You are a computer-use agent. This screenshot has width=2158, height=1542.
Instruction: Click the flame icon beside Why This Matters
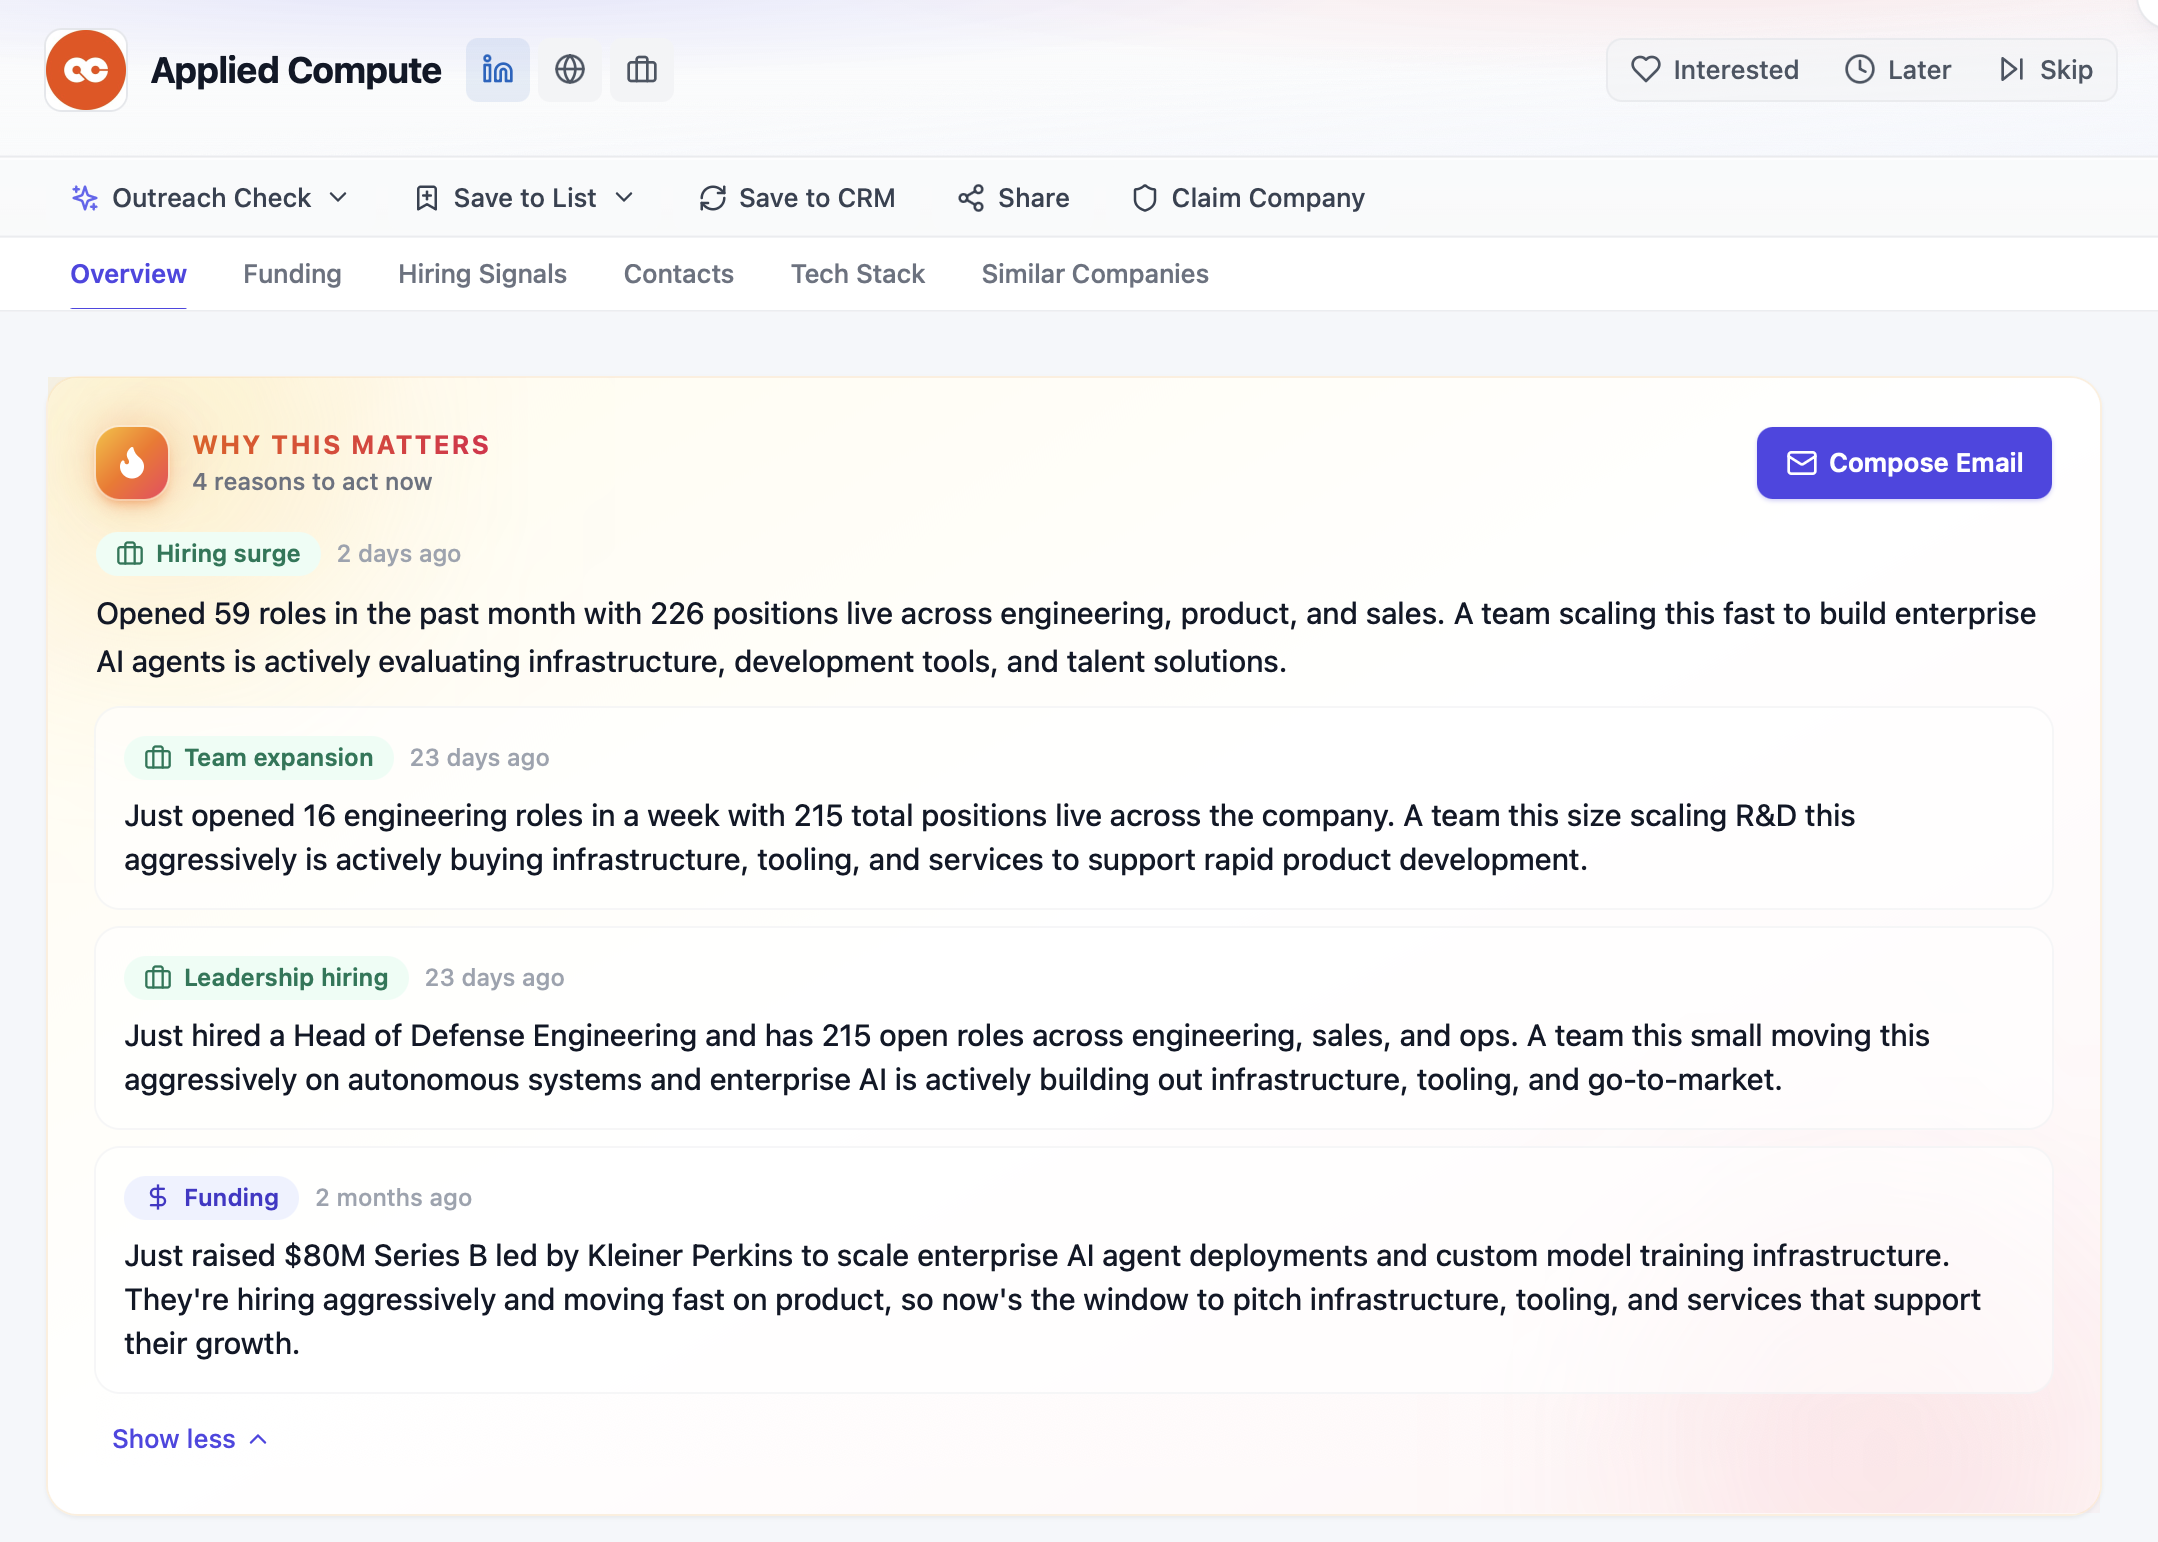[x=132, y=463]
